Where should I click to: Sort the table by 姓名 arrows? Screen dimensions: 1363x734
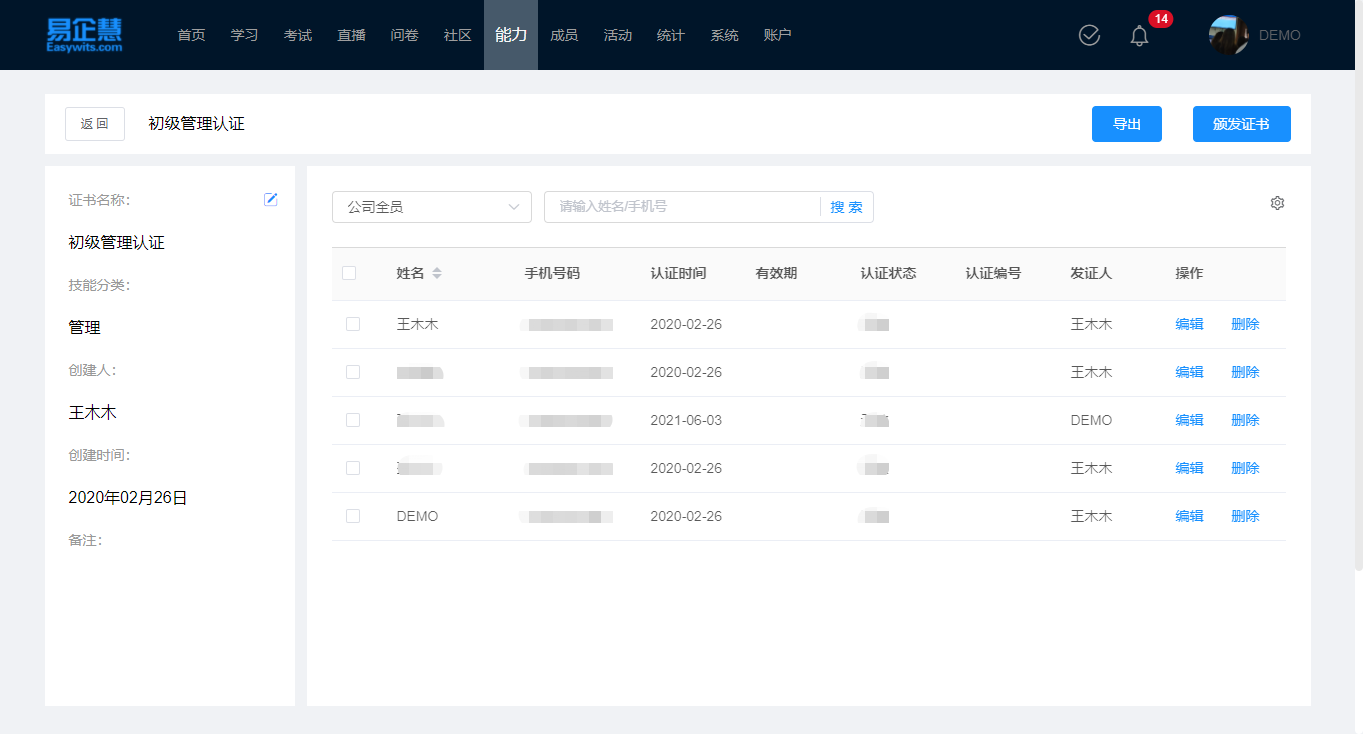(437, 274)
